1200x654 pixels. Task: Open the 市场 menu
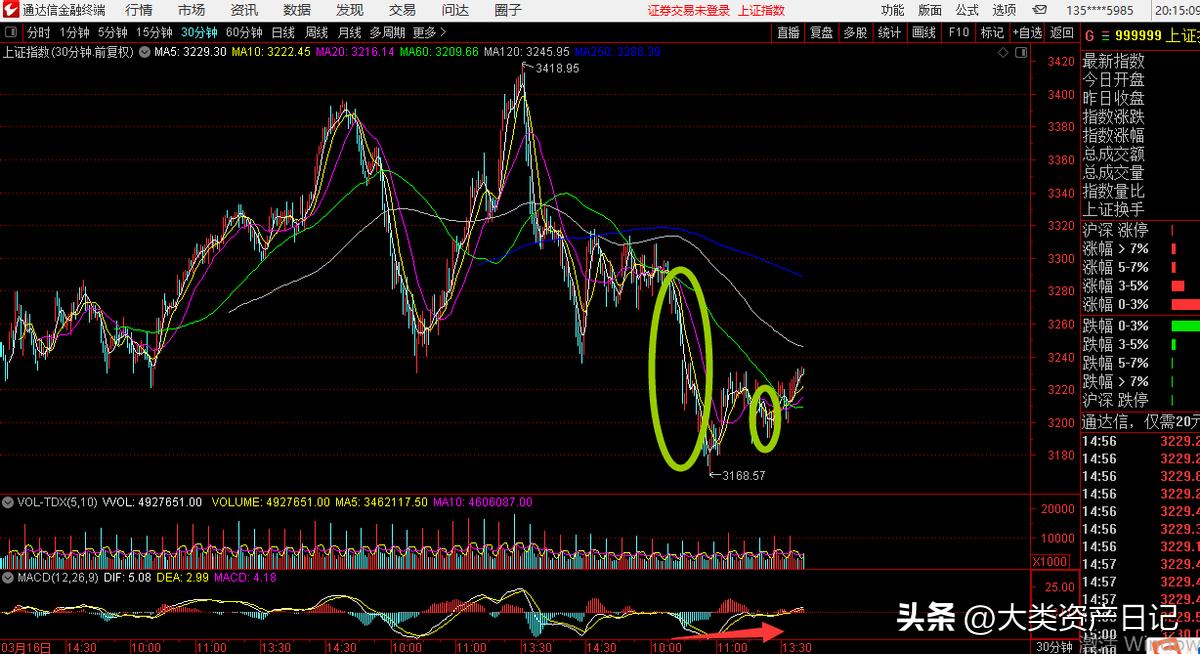point(191,10)
